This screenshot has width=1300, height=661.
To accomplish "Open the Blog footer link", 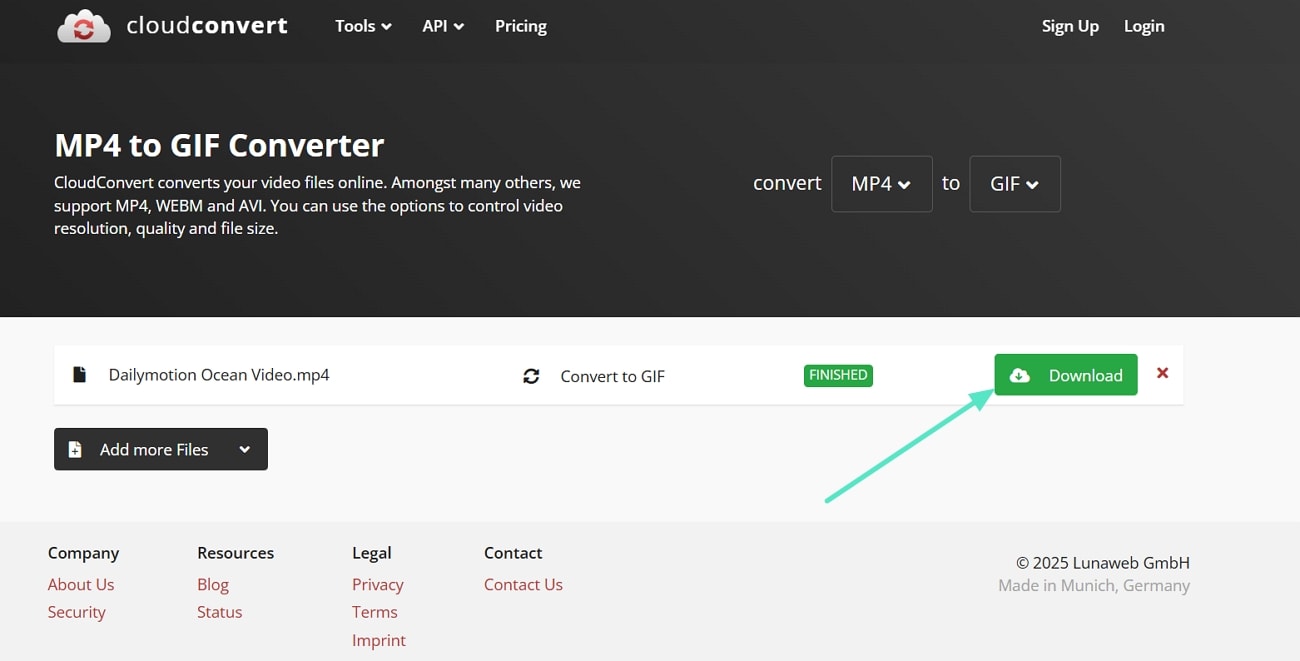I will pos(213,585).
